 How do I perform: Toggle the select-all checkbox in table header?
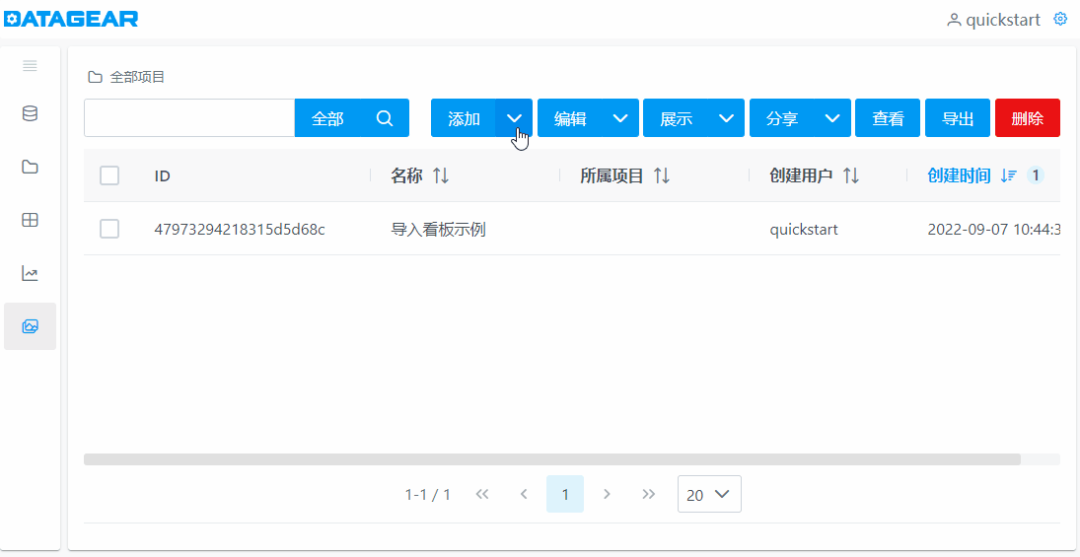[x=110, y=176]
